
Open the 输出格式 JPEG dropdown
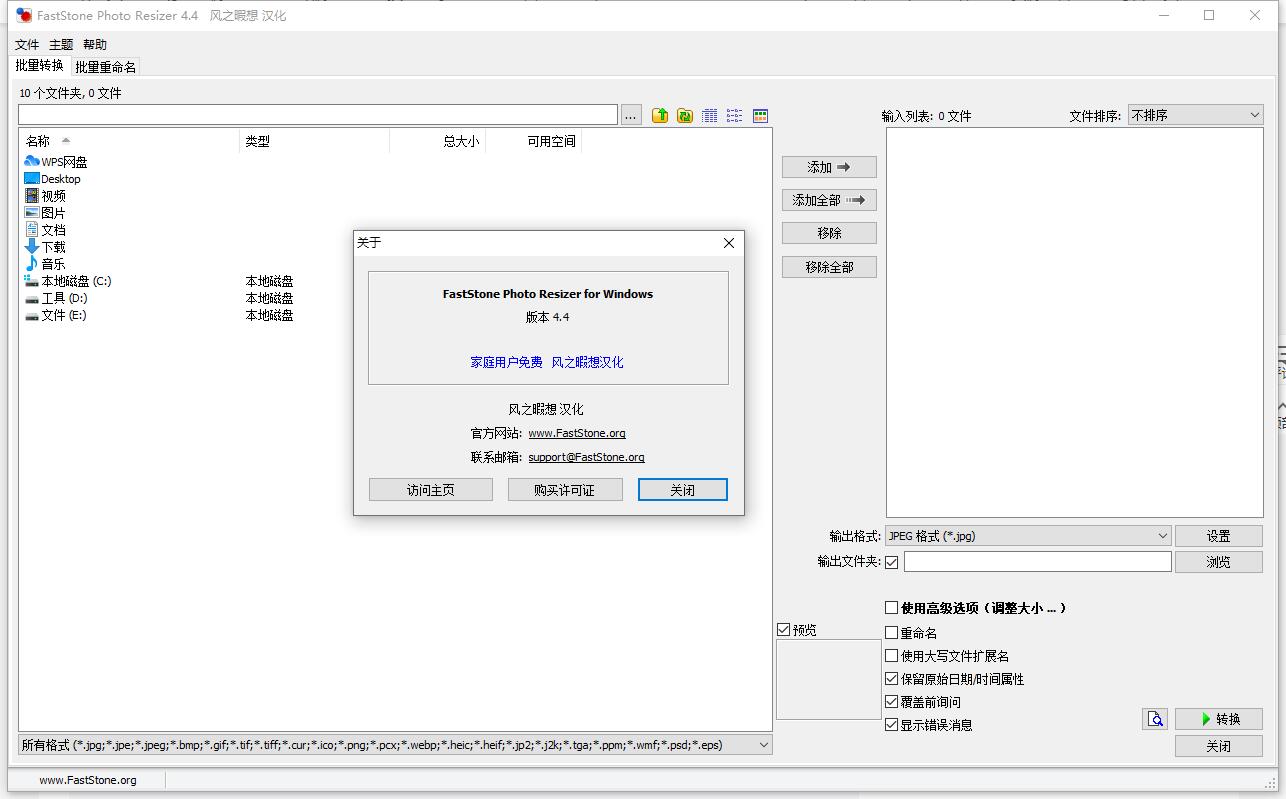click(x=1028, y=536)
